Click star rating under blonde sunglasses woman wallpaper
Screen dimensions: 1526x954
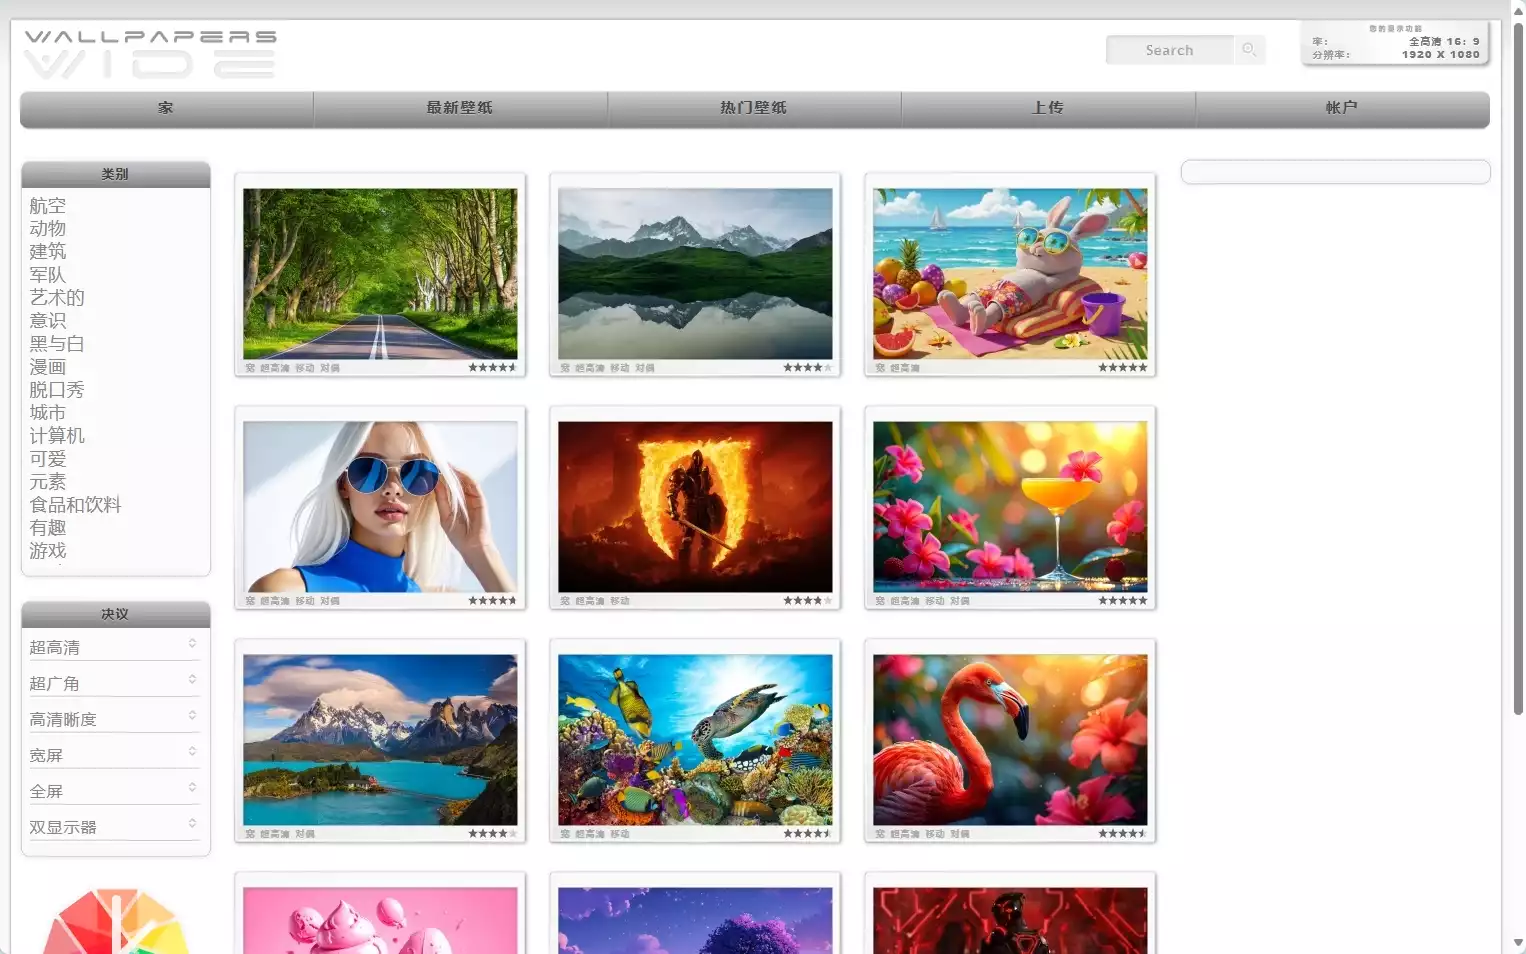(492, 601)
